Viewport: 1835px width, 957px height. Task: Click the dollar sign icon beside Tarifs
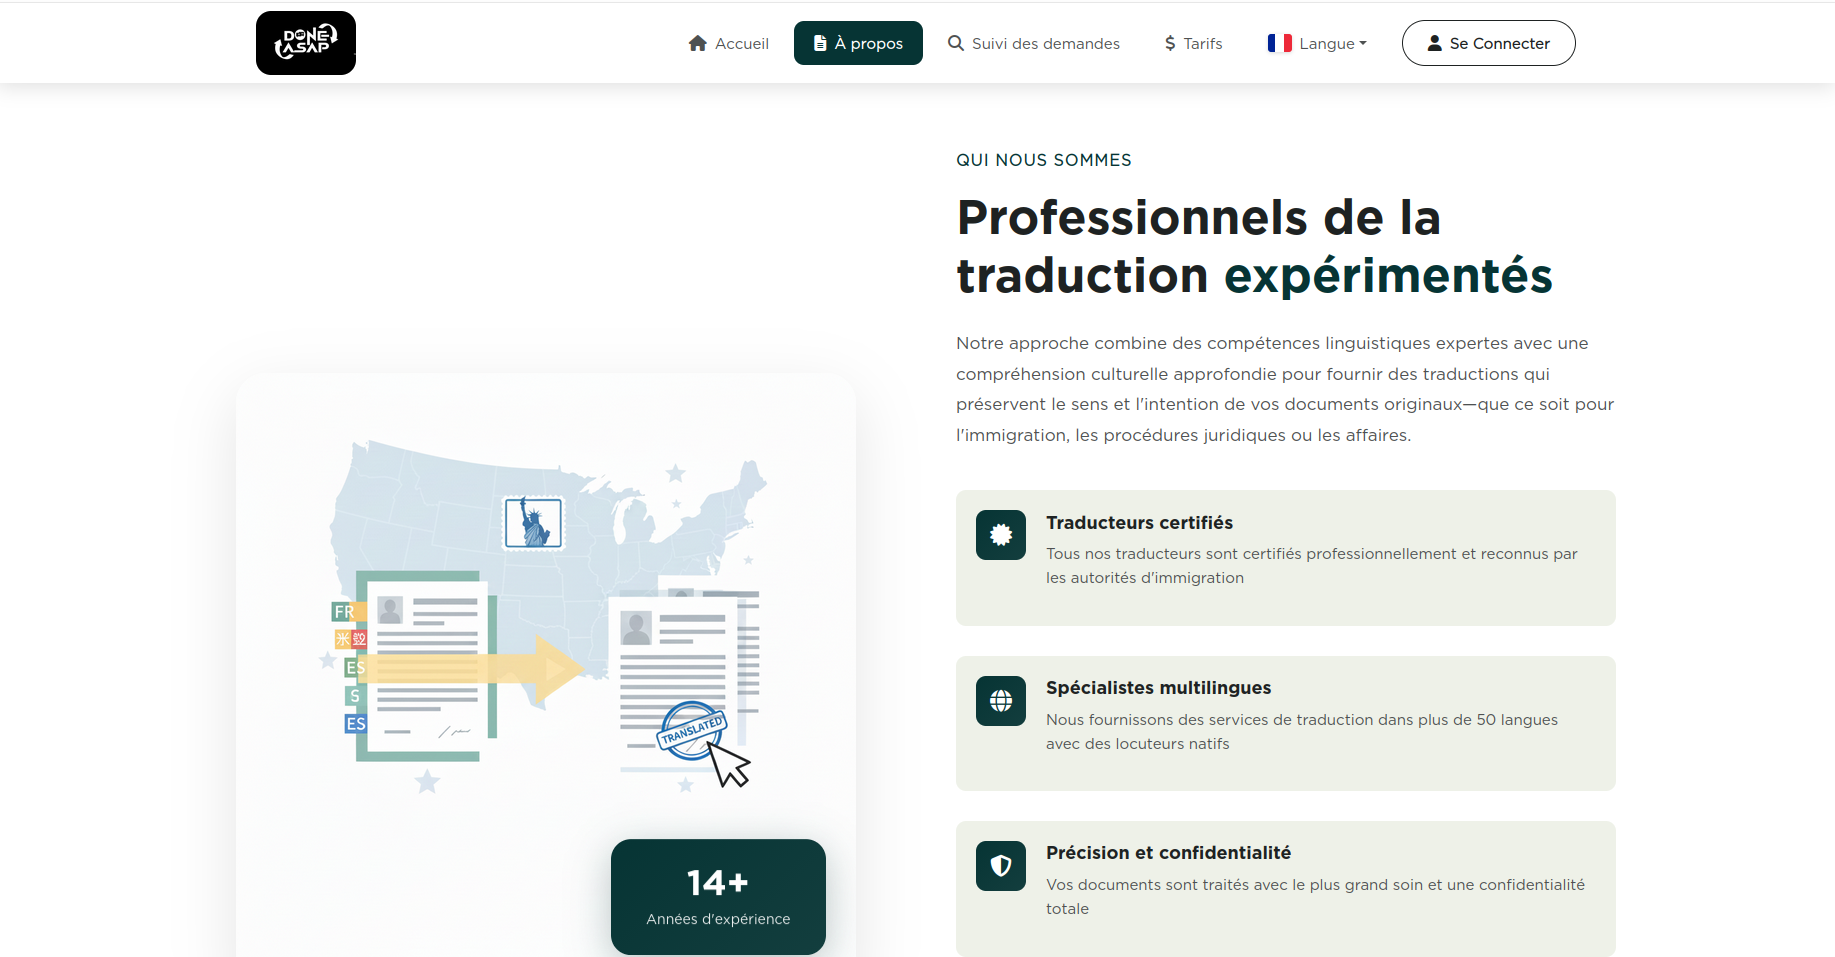click(x=1170, y=43)
